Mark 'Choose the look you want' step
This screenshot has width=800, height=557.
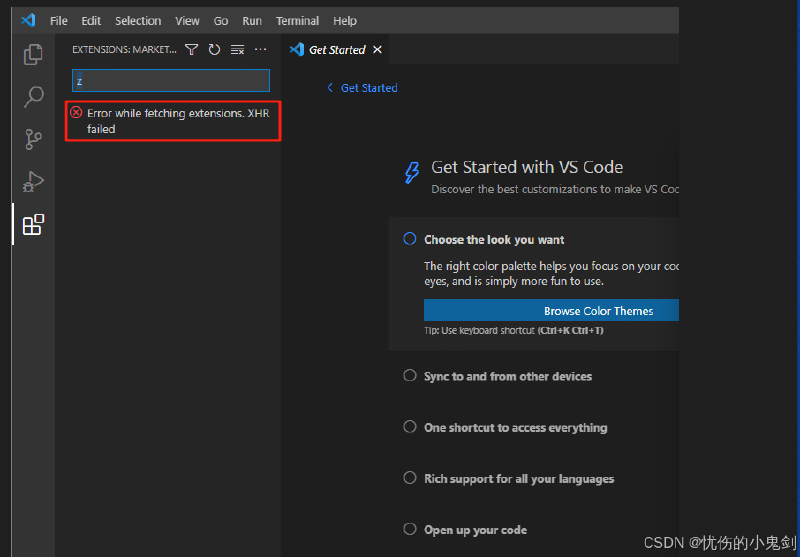(x=410, y=239)
